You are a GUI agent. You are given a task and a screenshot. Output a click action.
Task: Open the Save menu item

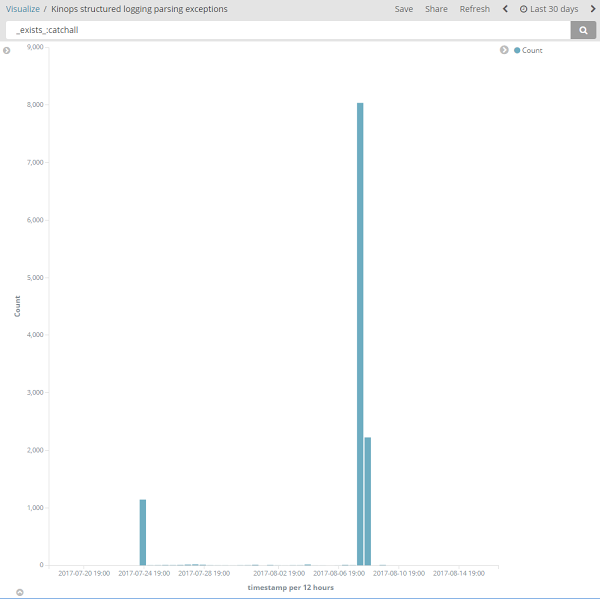pos(404,9)
